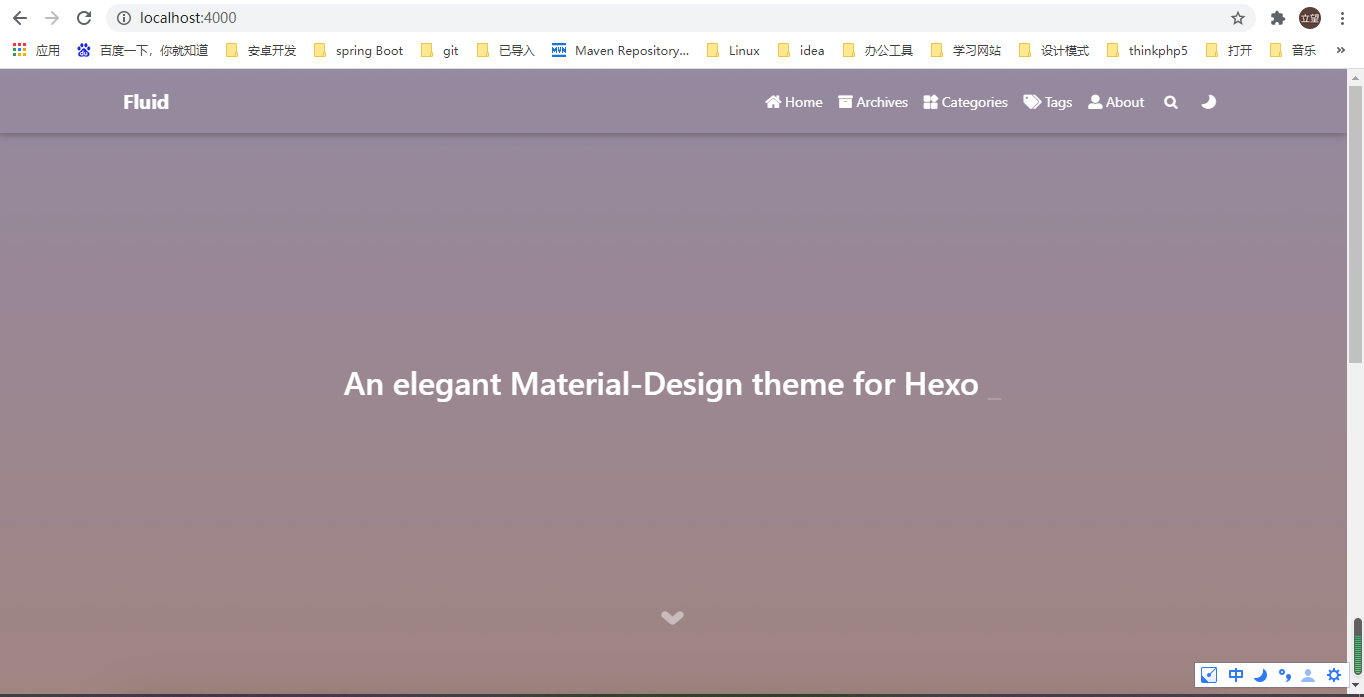Visit the About page link
The height and width of the screenshot is (697, 1364).
[x=1115, y=102]
